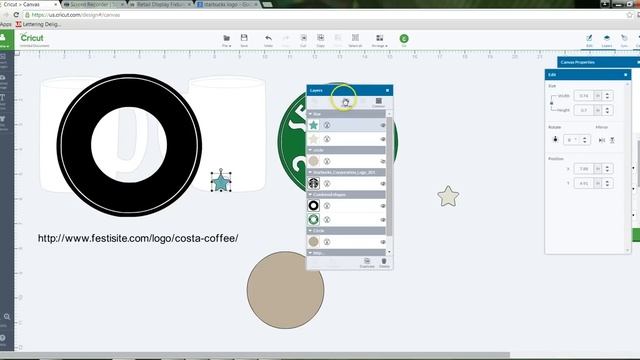Click the Save icon in the toolbar
This screenshot has width=640, height=360.
(244, 40)
